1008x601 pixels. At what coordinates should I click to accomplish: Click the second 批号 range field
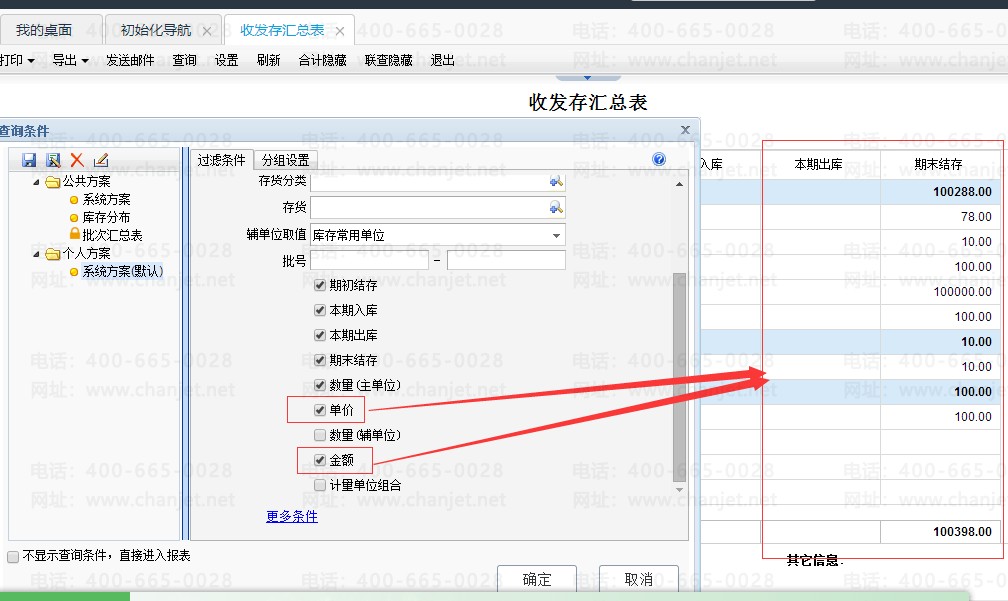pyautogui.click(x=506, y=260)
